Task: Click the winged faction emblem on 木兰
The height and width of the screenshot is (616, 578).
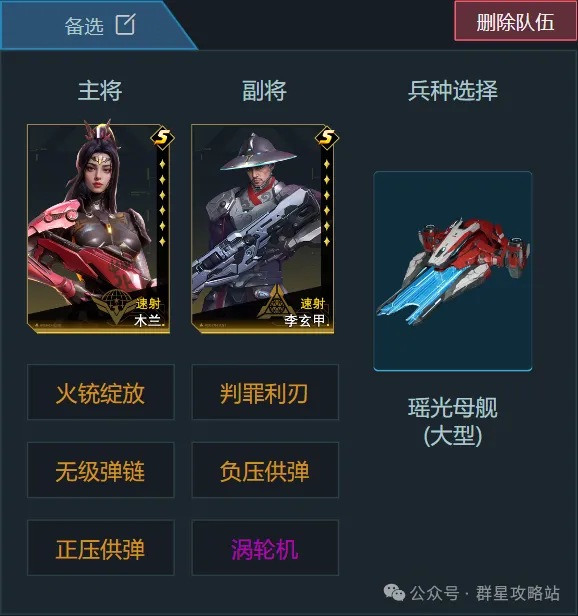Action: coord(114,306)
